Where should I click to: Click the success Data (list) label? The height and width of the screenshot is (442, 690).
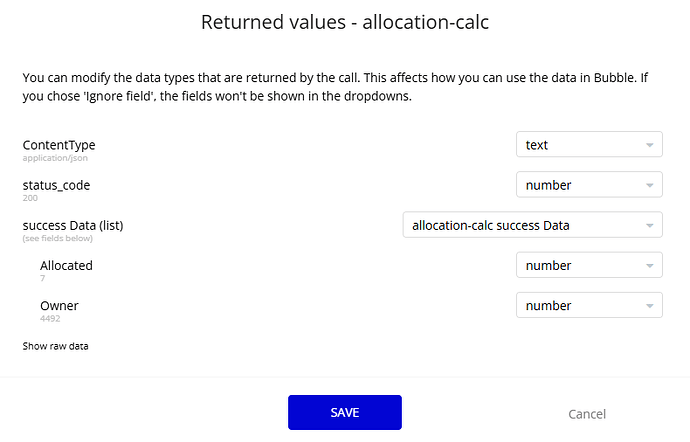point(72,225)
